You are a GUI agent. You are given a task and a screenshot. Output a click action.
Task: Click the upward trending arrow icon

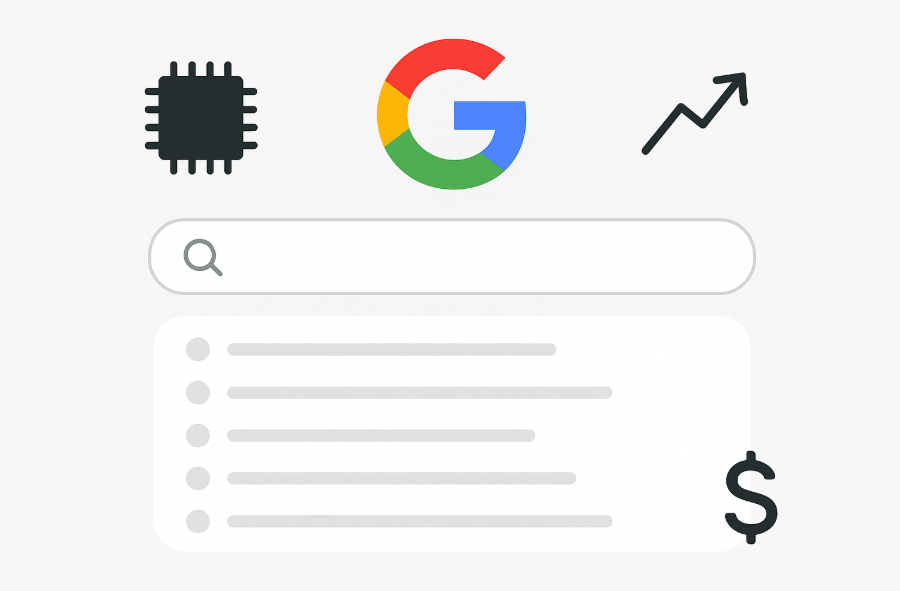click(695, 114)
